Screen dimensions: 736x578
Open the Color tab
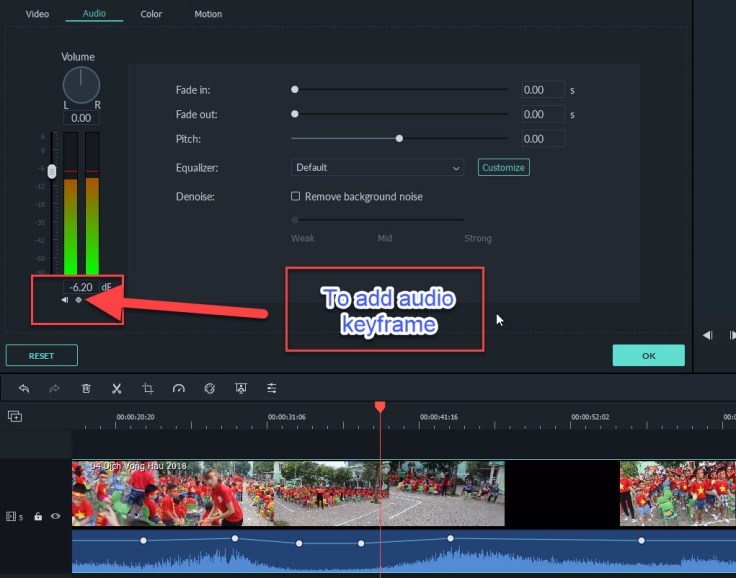pos(151,14)
